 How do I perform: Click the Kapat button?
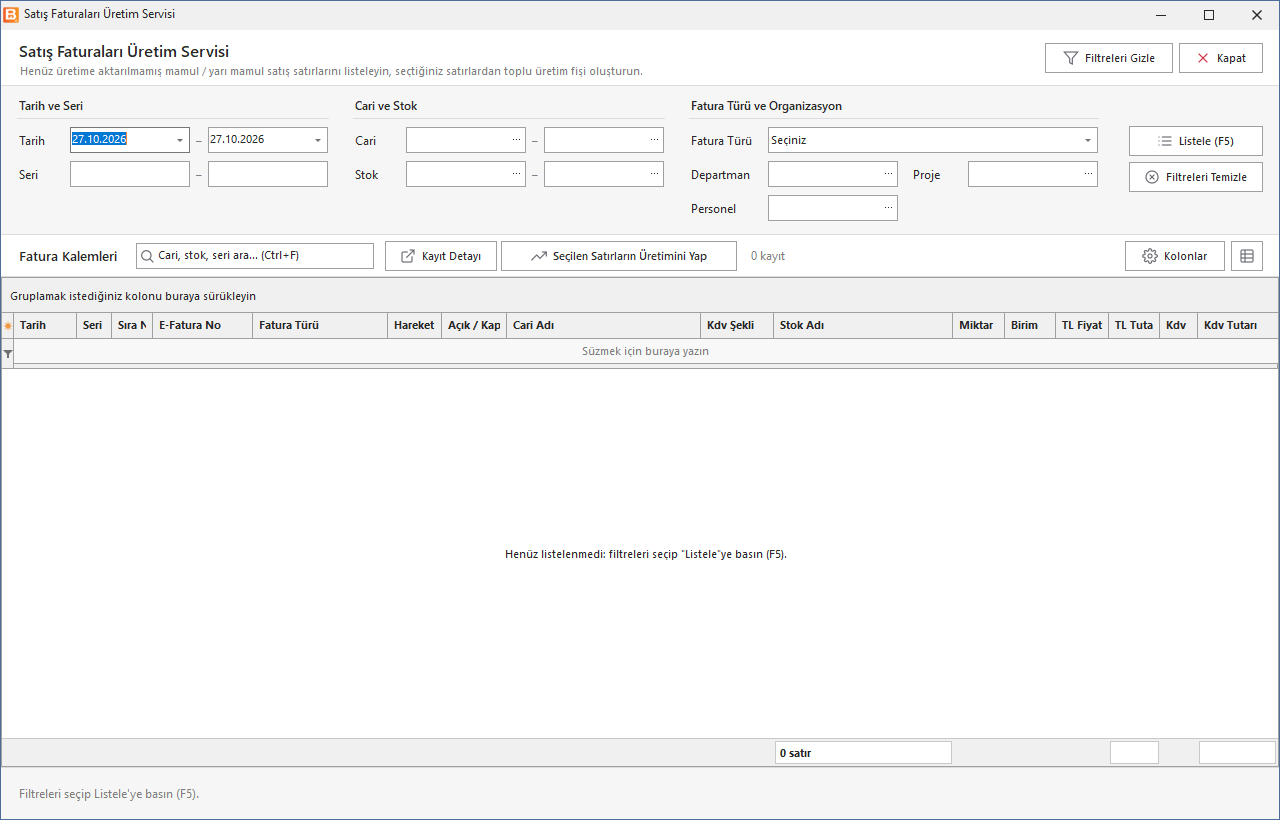tap(1221, 58)
